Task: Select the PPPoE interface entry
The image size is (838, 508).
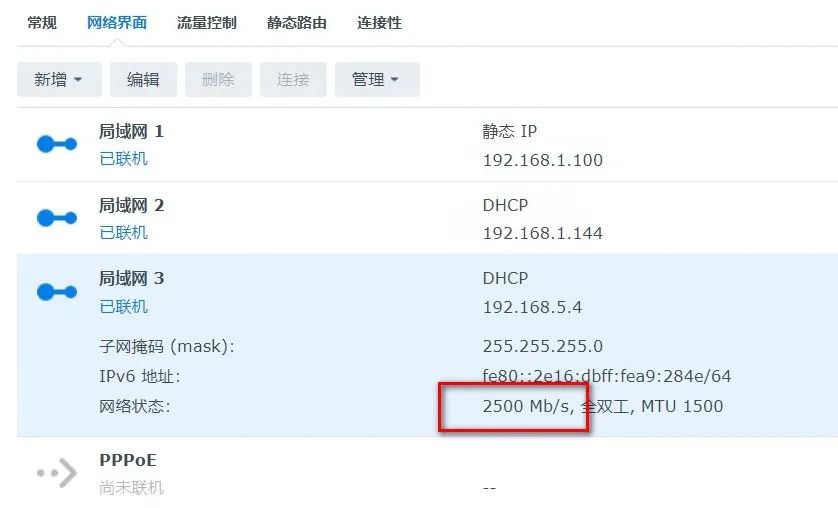Action: pos(428,472)
